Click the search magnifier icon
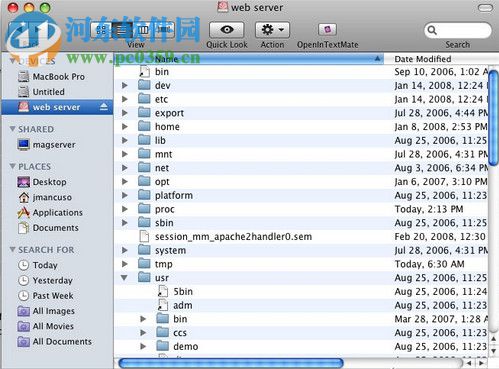Image resolution: width=499 pixels, height=369 pixels. tap(432, 30)
